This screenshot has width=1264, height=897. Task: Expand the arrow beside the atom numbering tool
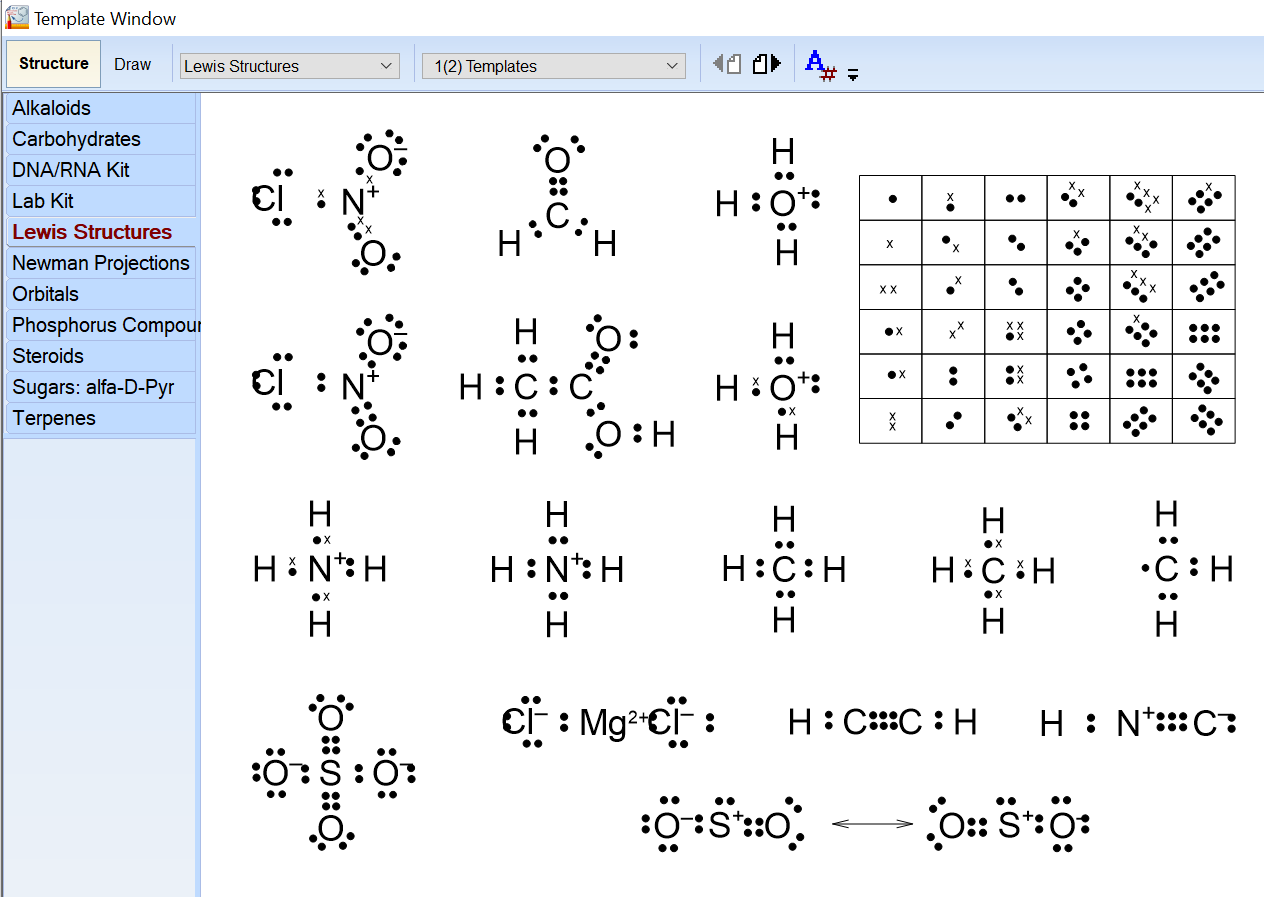[x=852, y=73]
